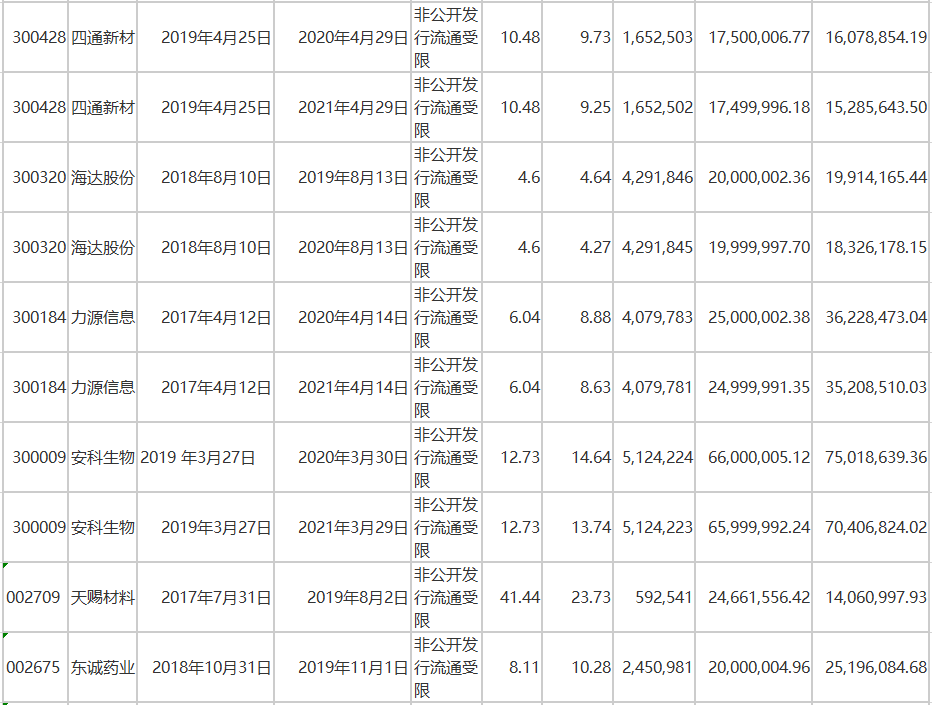Select cell 66,000,005.12
Image resolution: width=932 pixels, height=705 pixels.
point(754,457)
